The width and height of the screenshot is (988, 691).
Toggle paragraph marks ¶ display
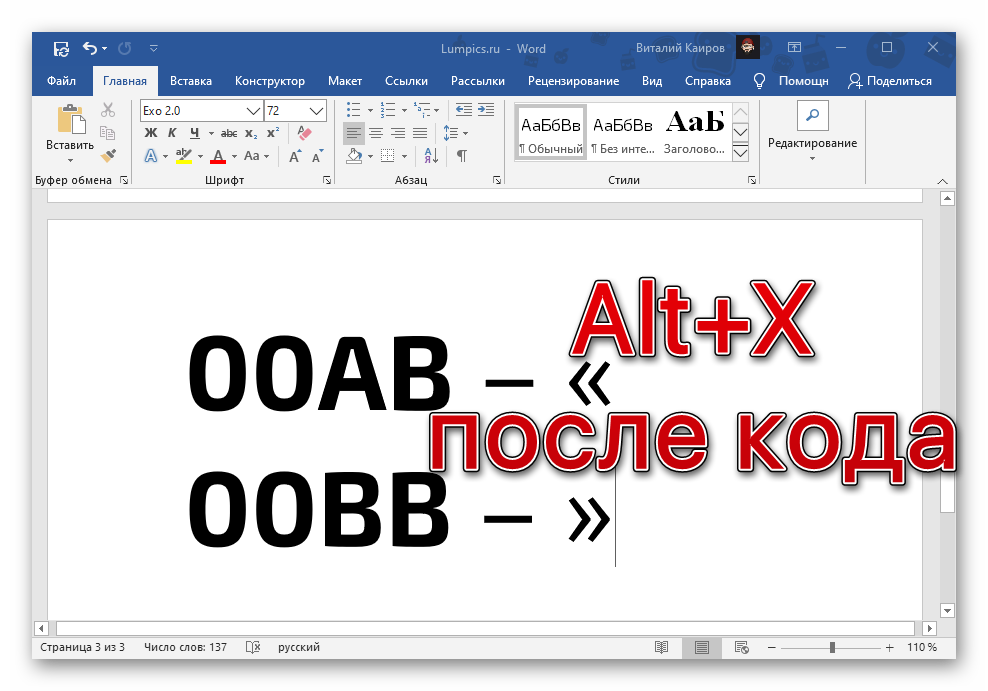tap(461, 156)
